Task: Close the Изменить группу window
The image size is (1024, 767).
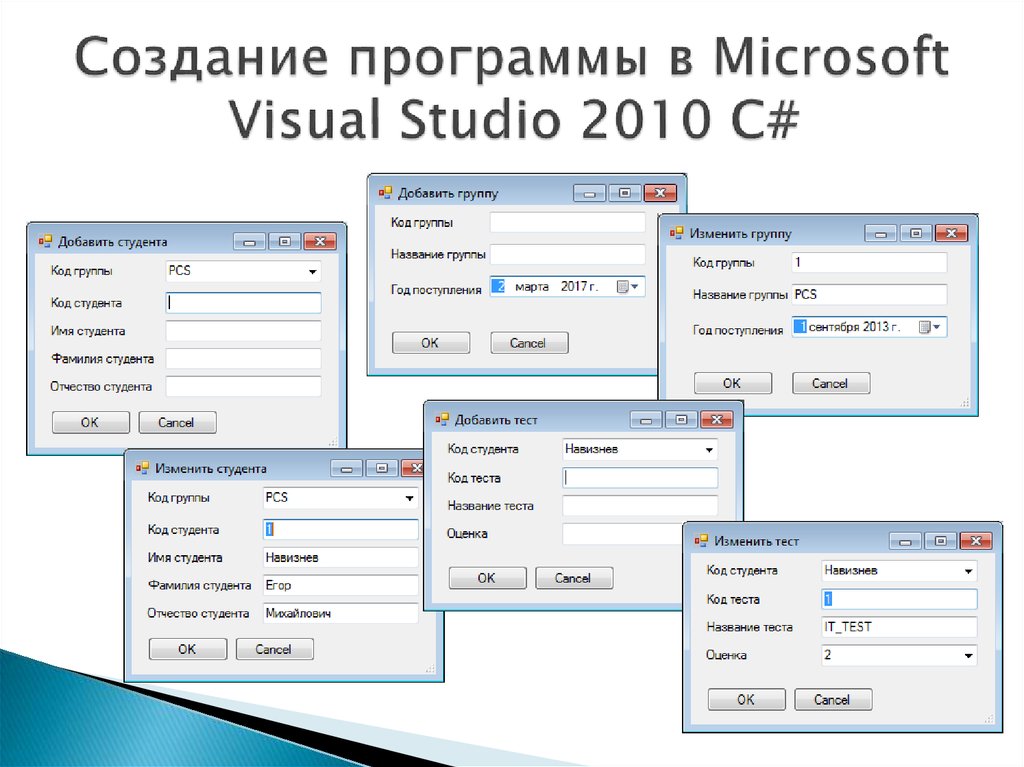Action: (952, 234)
